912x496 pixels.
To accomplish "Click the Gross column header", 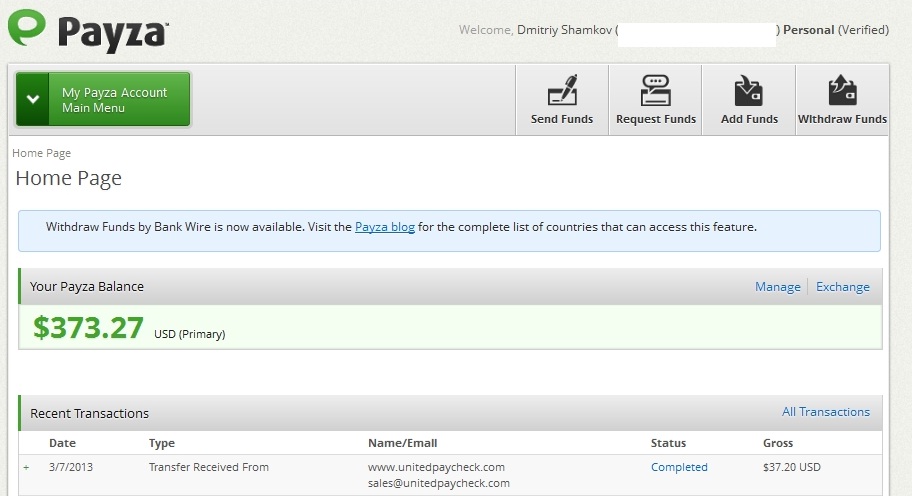I will [777, 443].
